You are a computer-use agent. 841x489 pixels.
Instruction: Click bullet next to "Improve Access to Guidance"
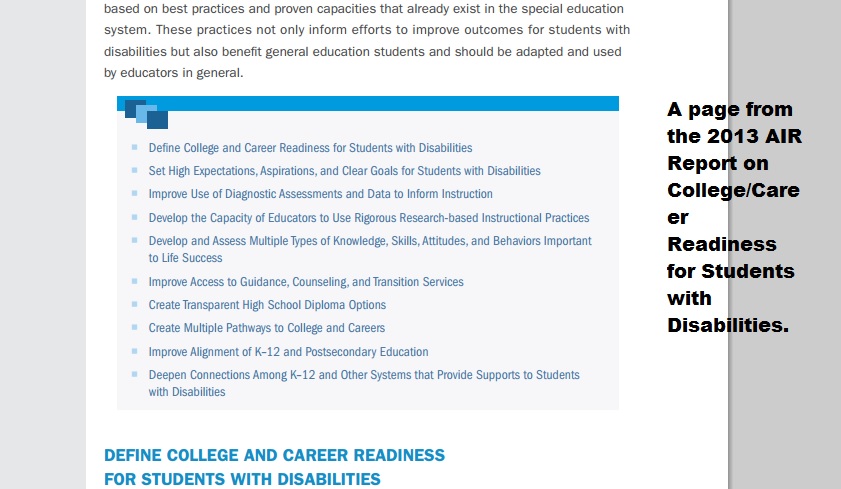click(x=135, y=282)
